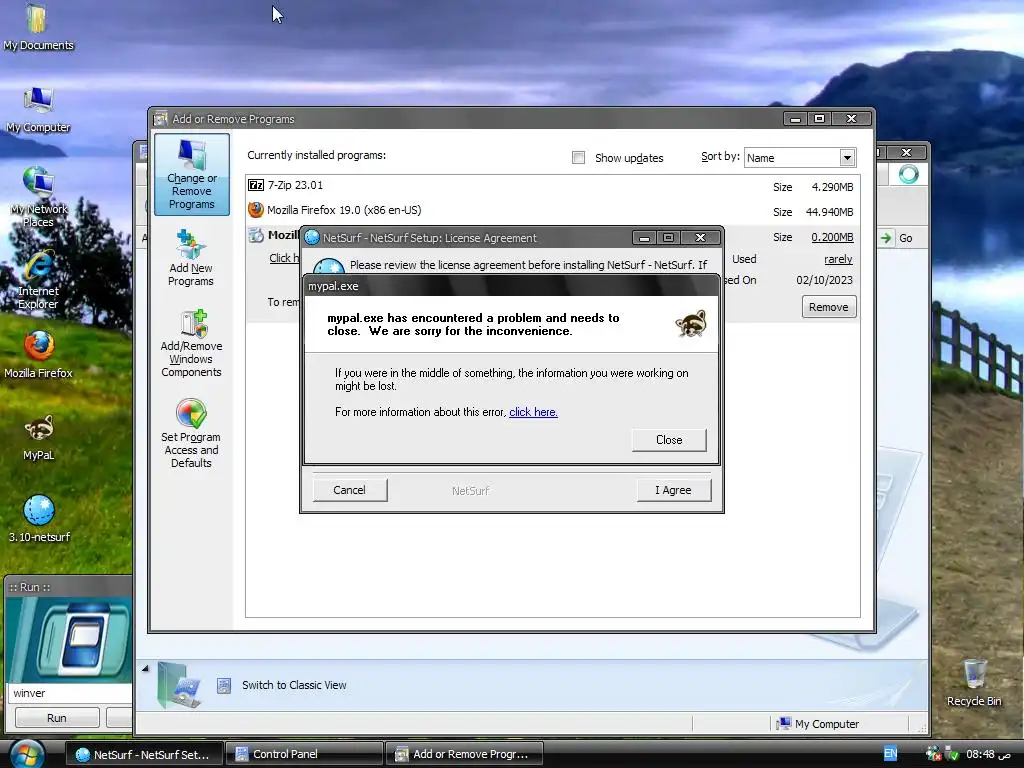The height and width of the screenshot is (768, 1024).
Task: Select the 7-Zip 23.01 program entry
Action: click(x=552, y=185)
